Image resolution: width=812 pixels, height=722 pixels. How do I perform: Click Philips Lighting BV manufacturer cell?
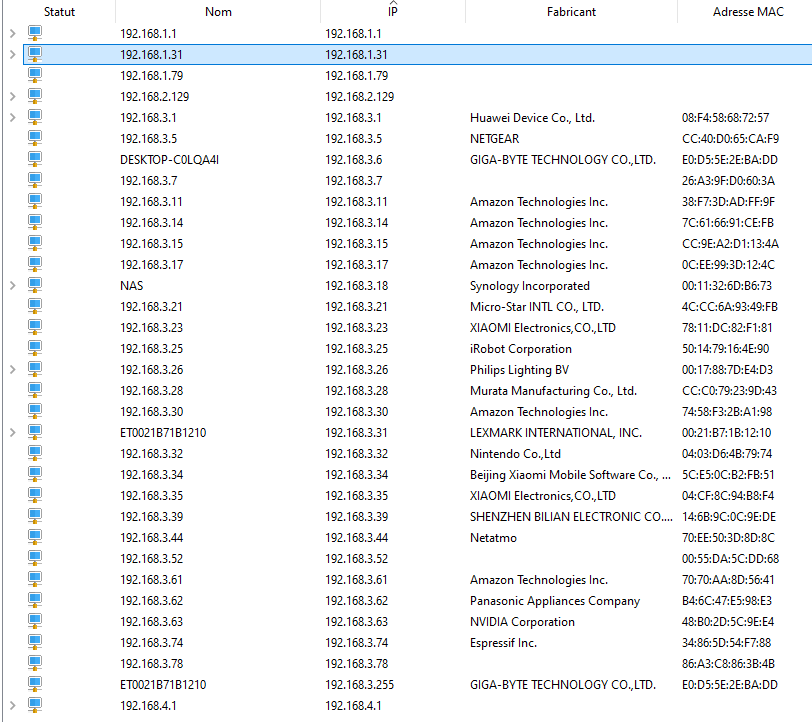(x=519, y=370)
